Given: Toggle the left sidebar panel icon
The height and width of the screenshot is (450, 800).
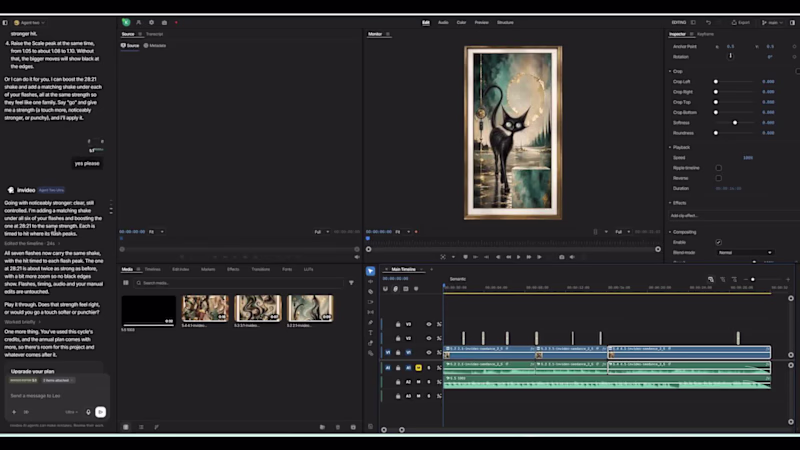Looking at the screenshot, I should pos(5,22).
